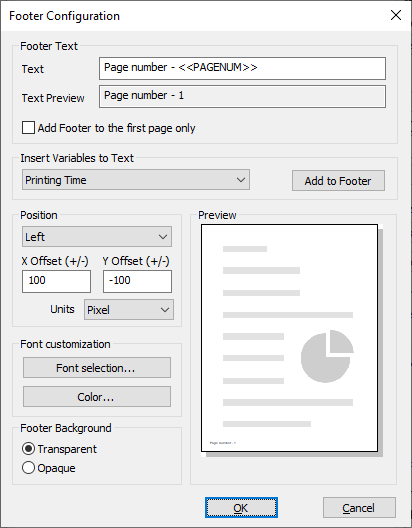Click into the footer Text input field
The image size is (412, 528).
242,68
